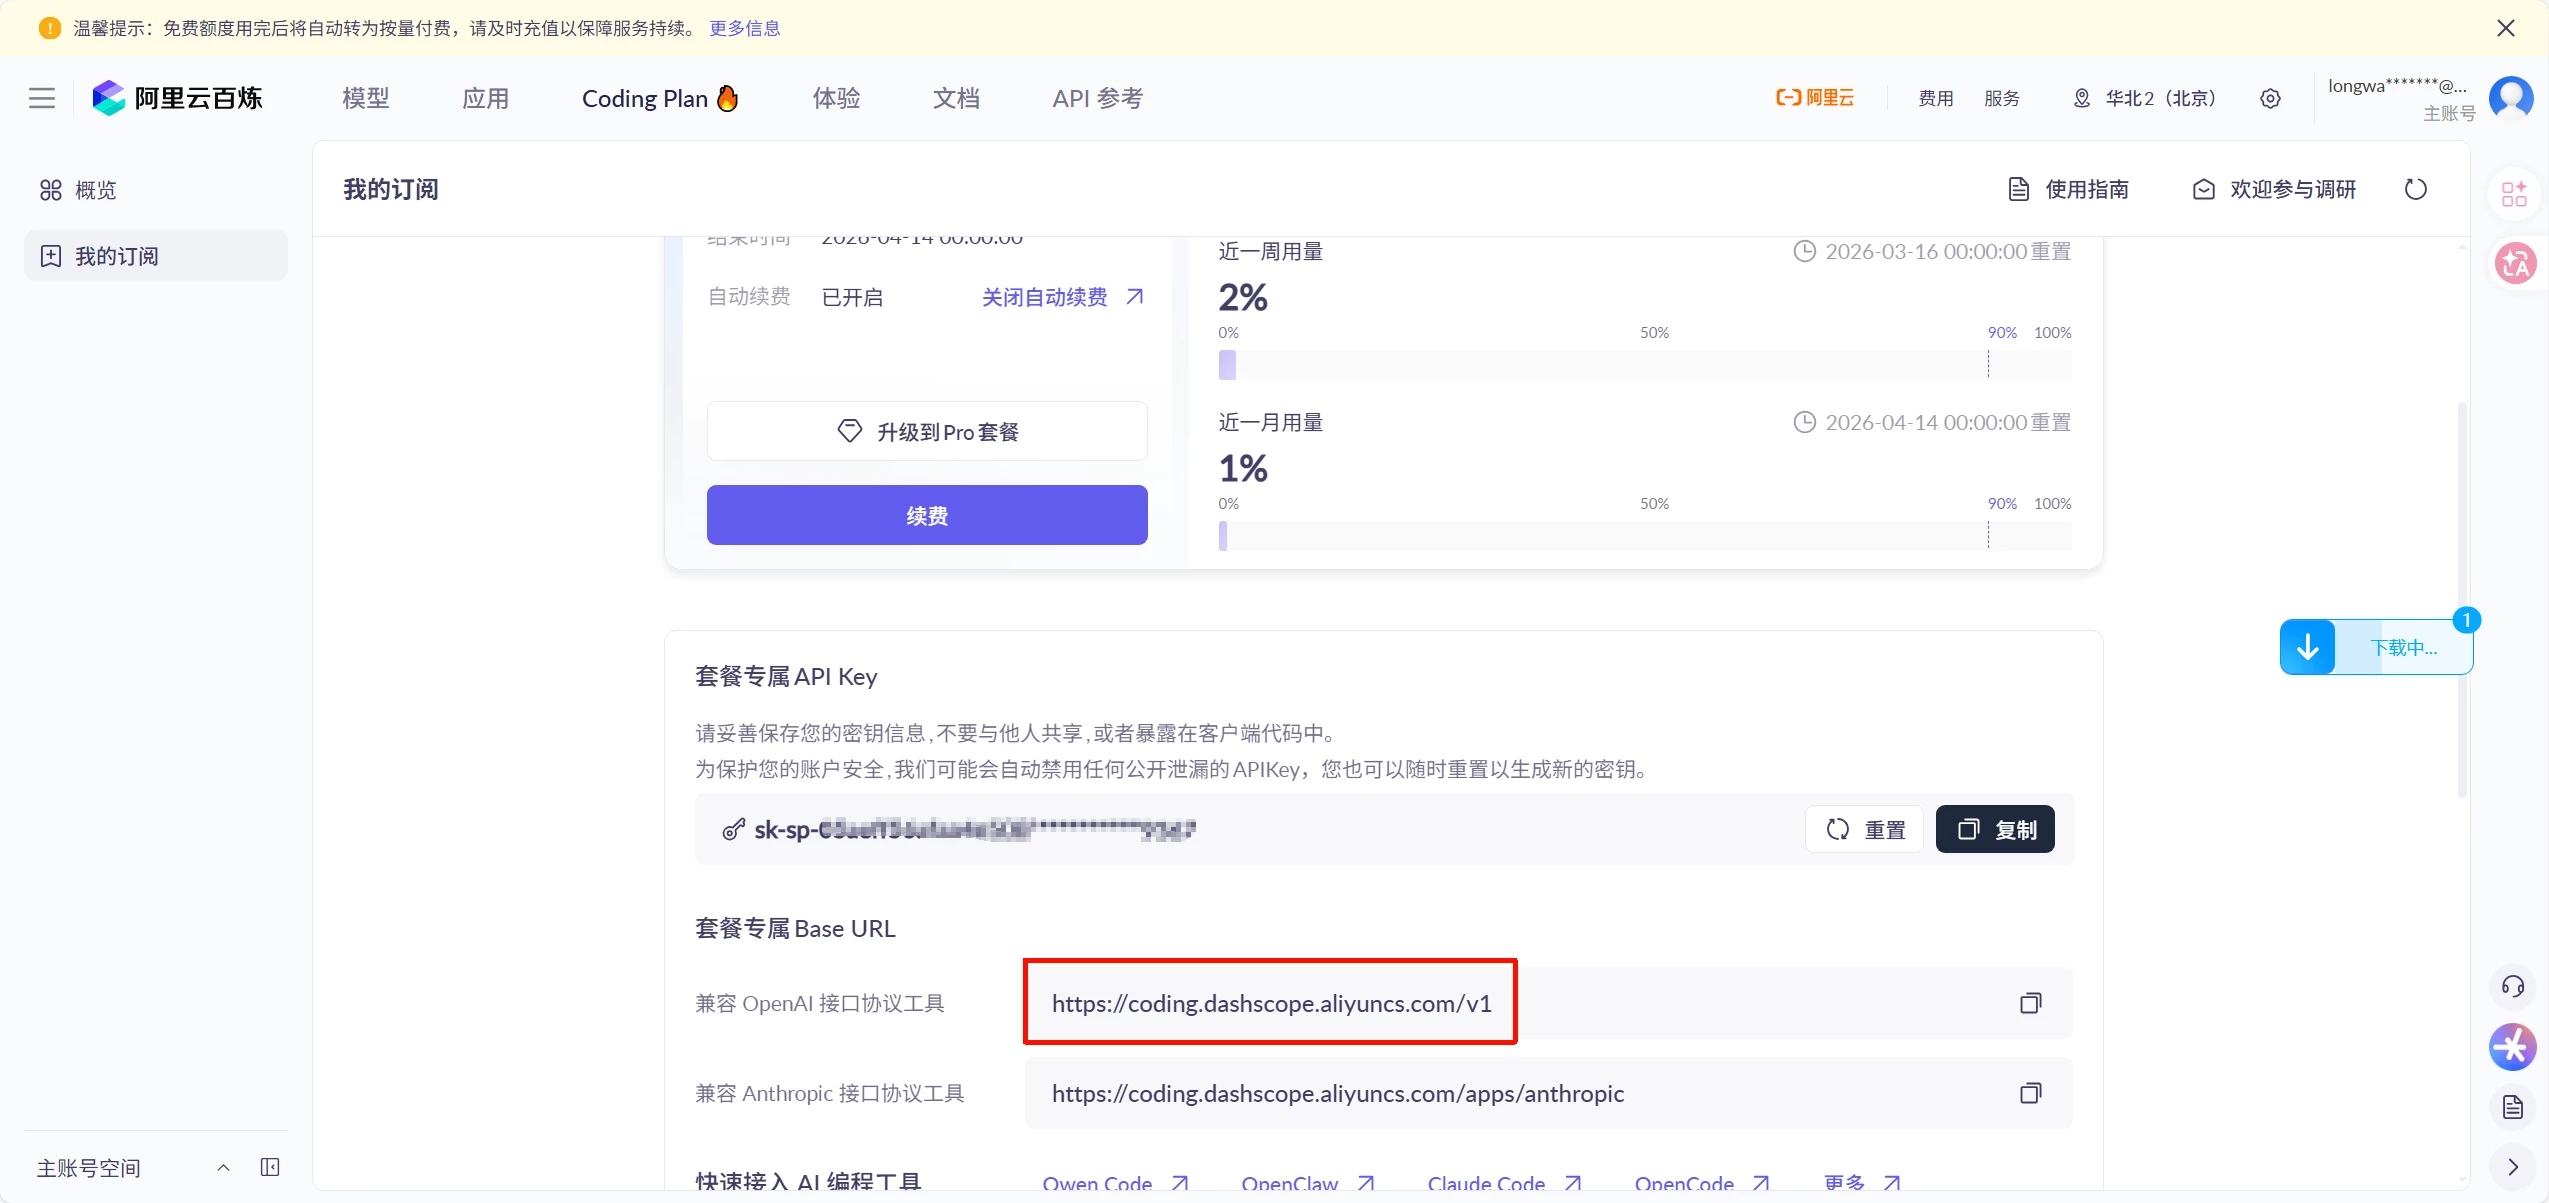Click the 续费 renew button
The height and width of the screenshot is (1203, 2549).
click(x=926, y=515)
